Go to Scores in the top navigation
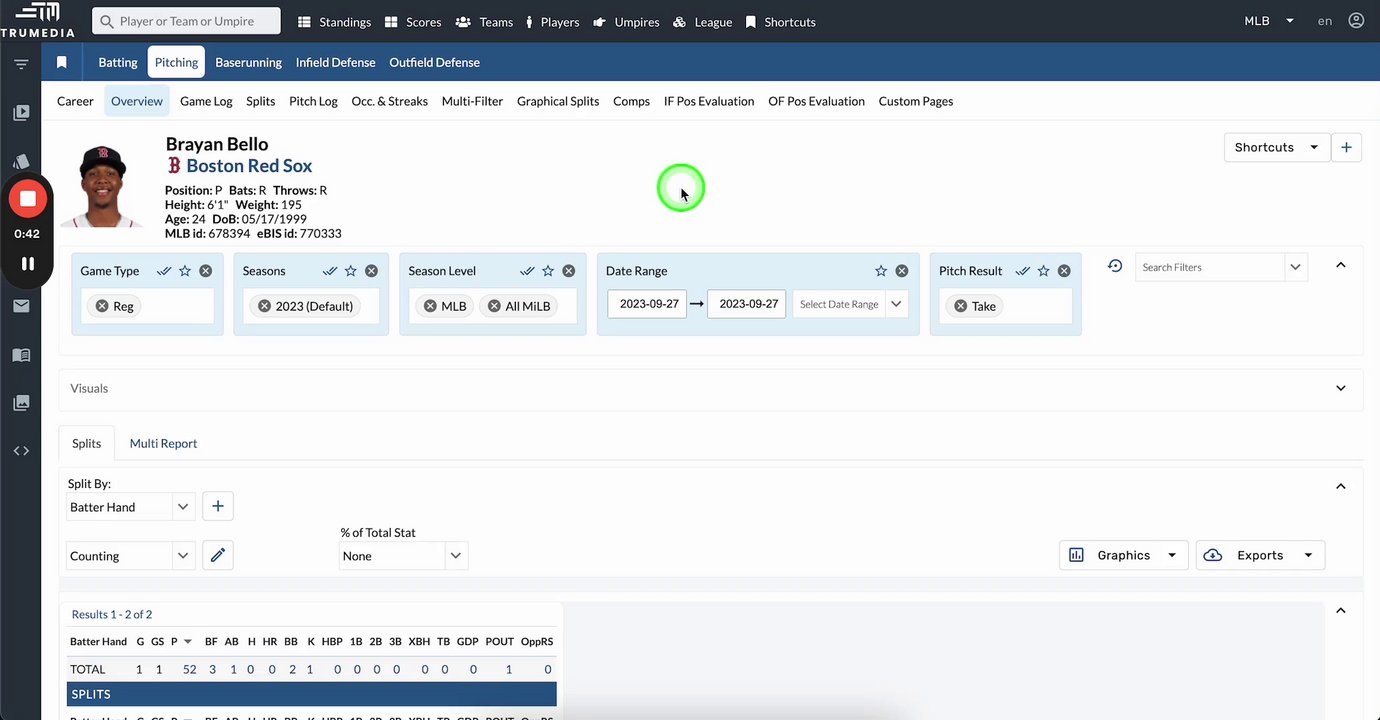The height and width of the screenshot is (720, 1380). coord(414,21)
